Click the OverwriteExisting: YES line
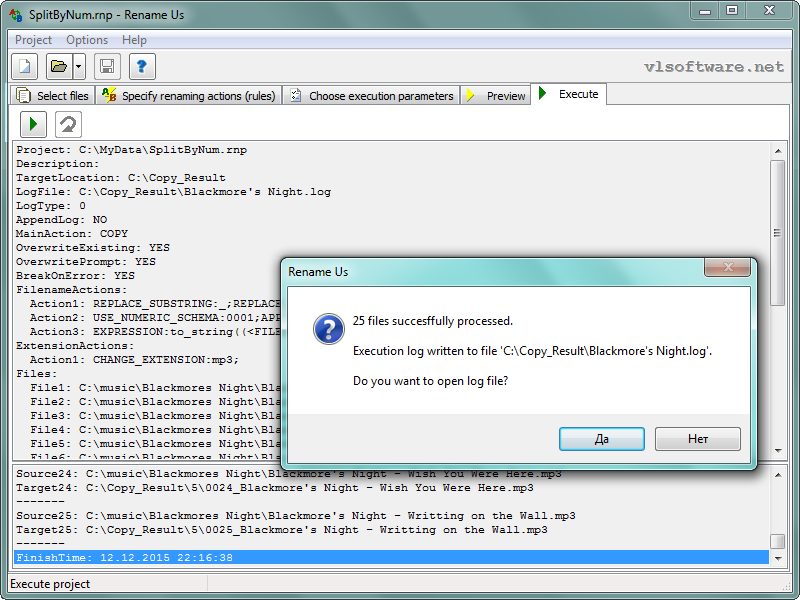The width and height of the screenshot is (800, 600). [x=93, y=248]
